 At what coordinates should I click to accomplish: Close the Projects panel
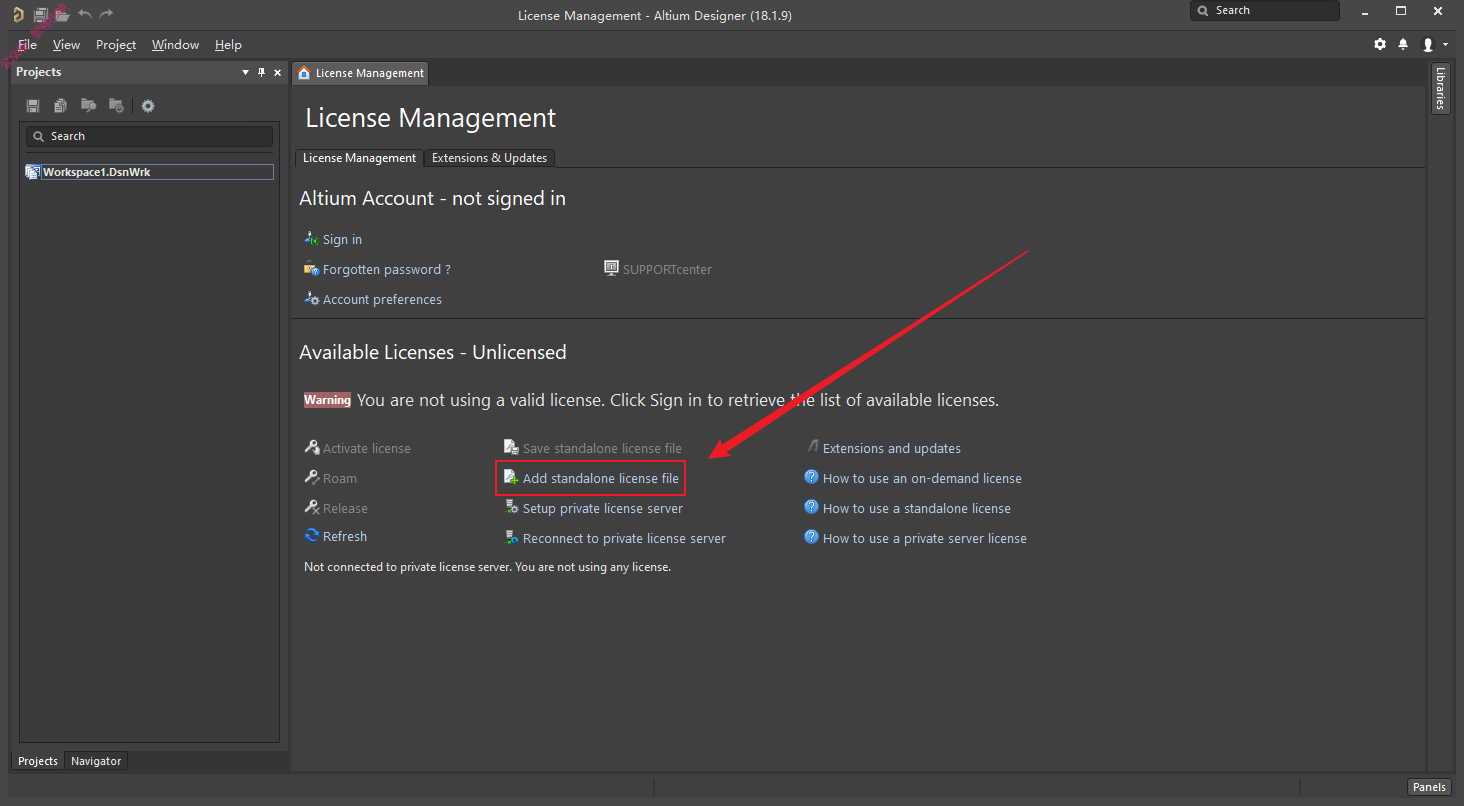pyautogui.click(x=277, y=72)
